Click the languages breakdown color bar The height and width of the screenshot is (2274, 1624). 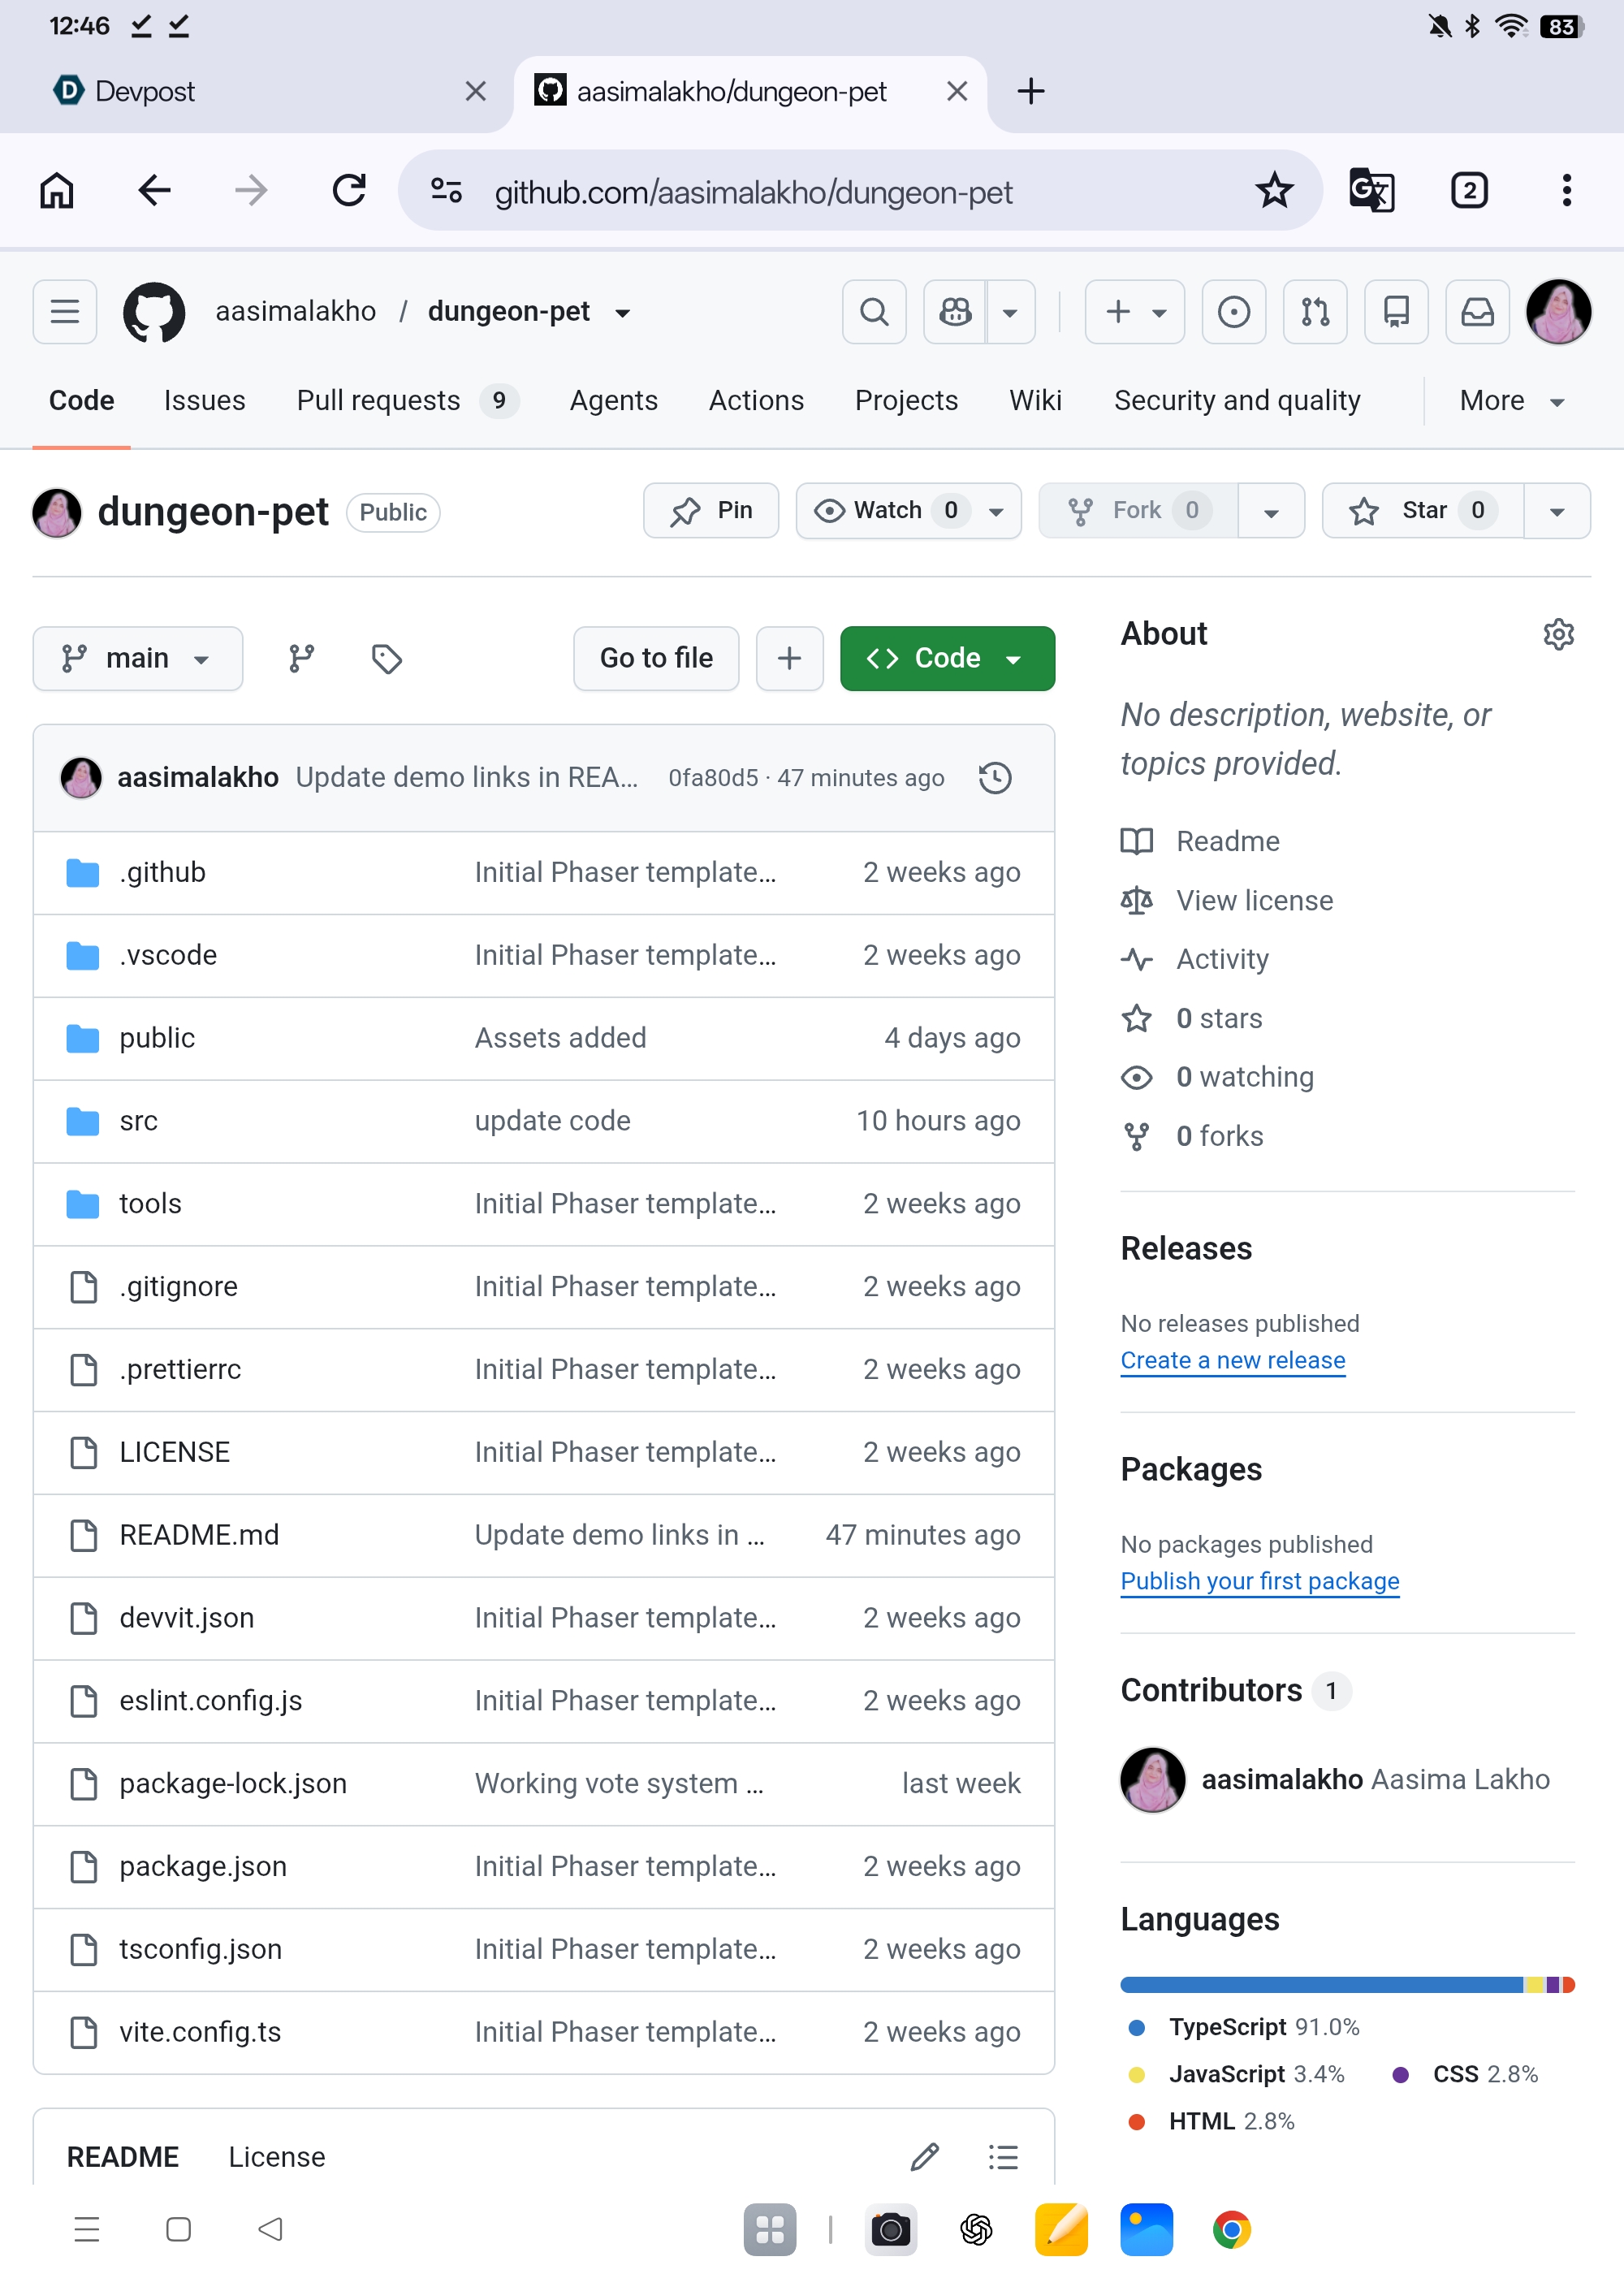1347,1985
